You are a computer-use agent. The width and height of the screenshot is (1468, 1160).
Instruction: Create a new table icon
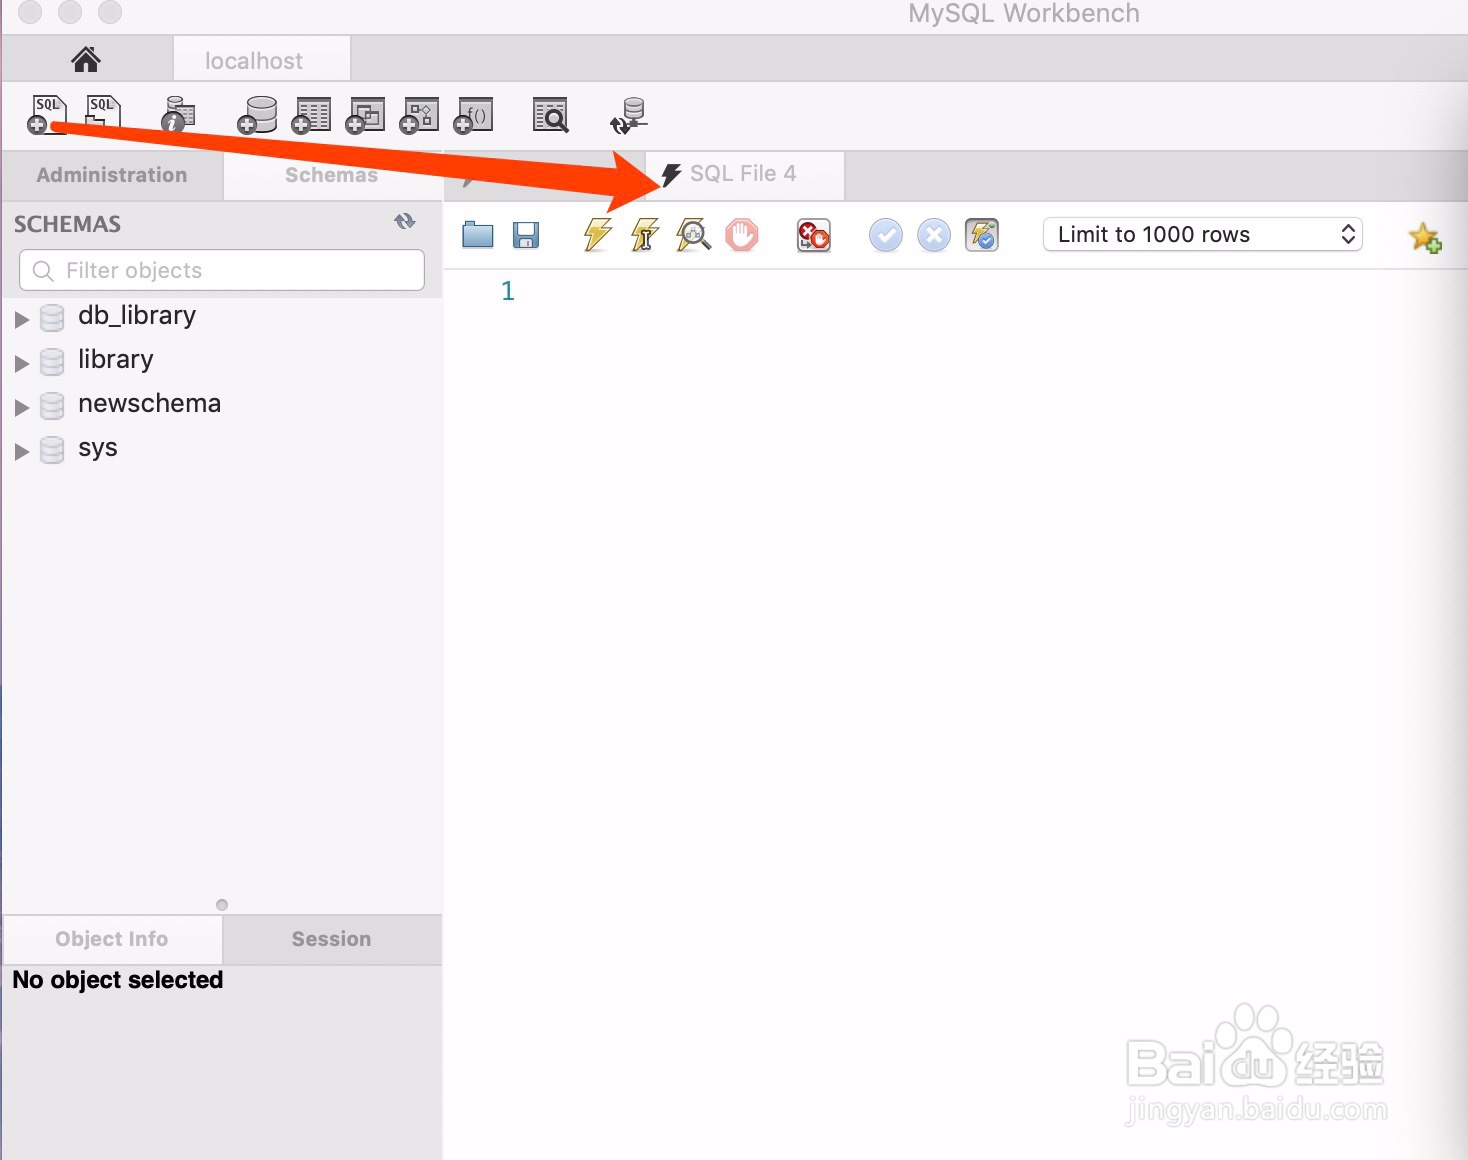pos(311,115)
